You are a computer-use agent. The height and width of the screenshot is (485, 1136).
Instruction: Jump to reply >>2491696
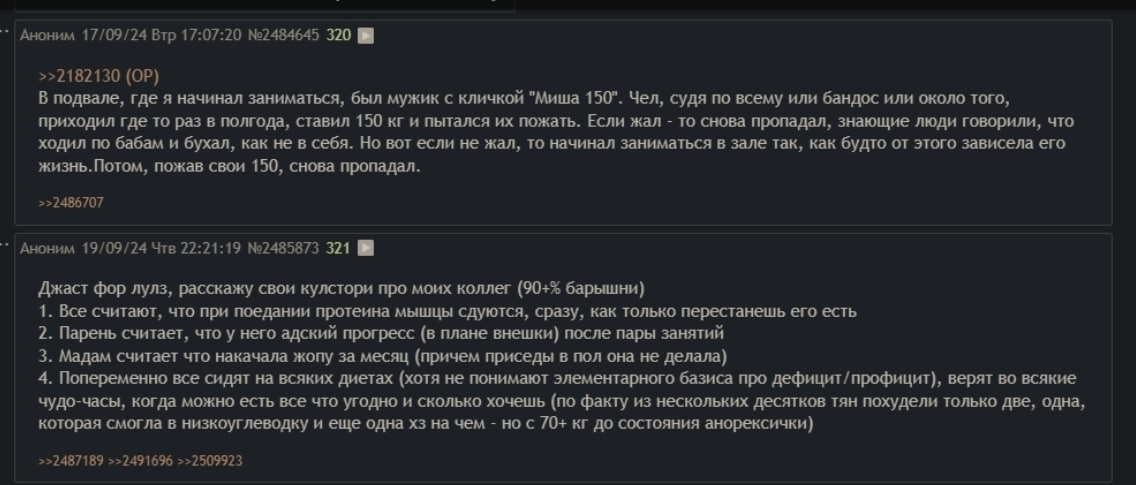(x=140, y=461)
